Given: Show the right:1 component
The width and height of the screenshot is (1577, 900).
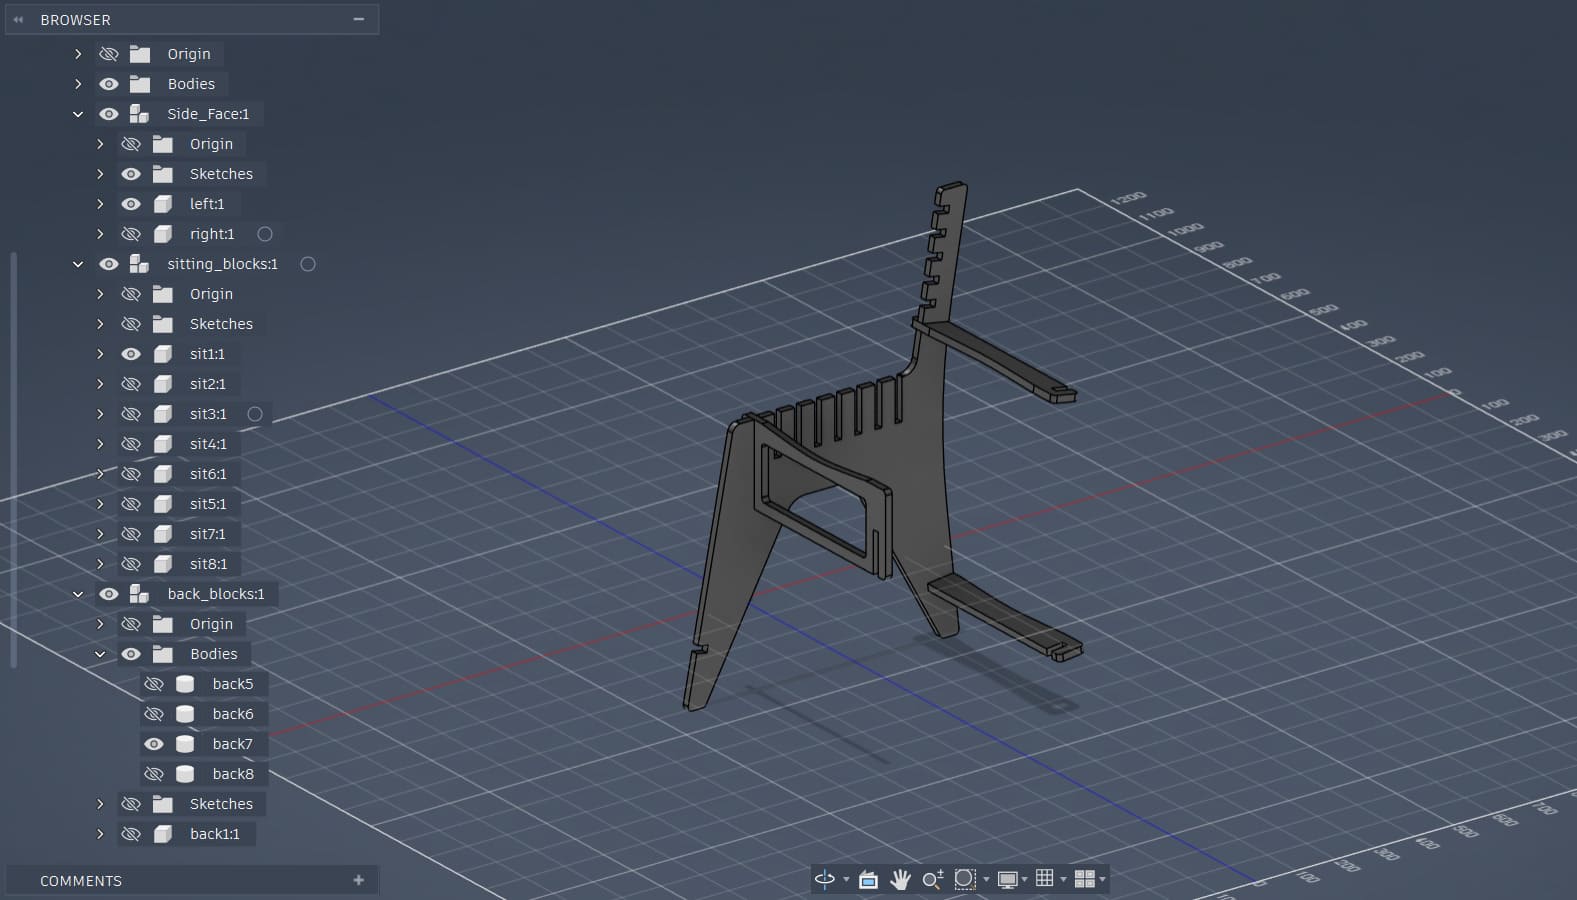Looking at the screenshot, I should click(131, 234).
